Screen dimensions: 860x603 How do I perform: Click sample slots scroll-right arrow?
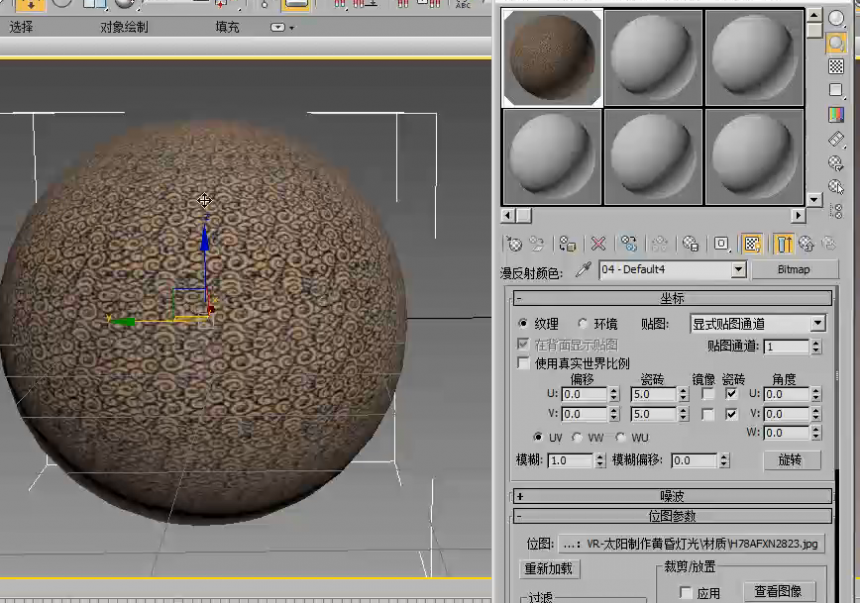point(799,216)
